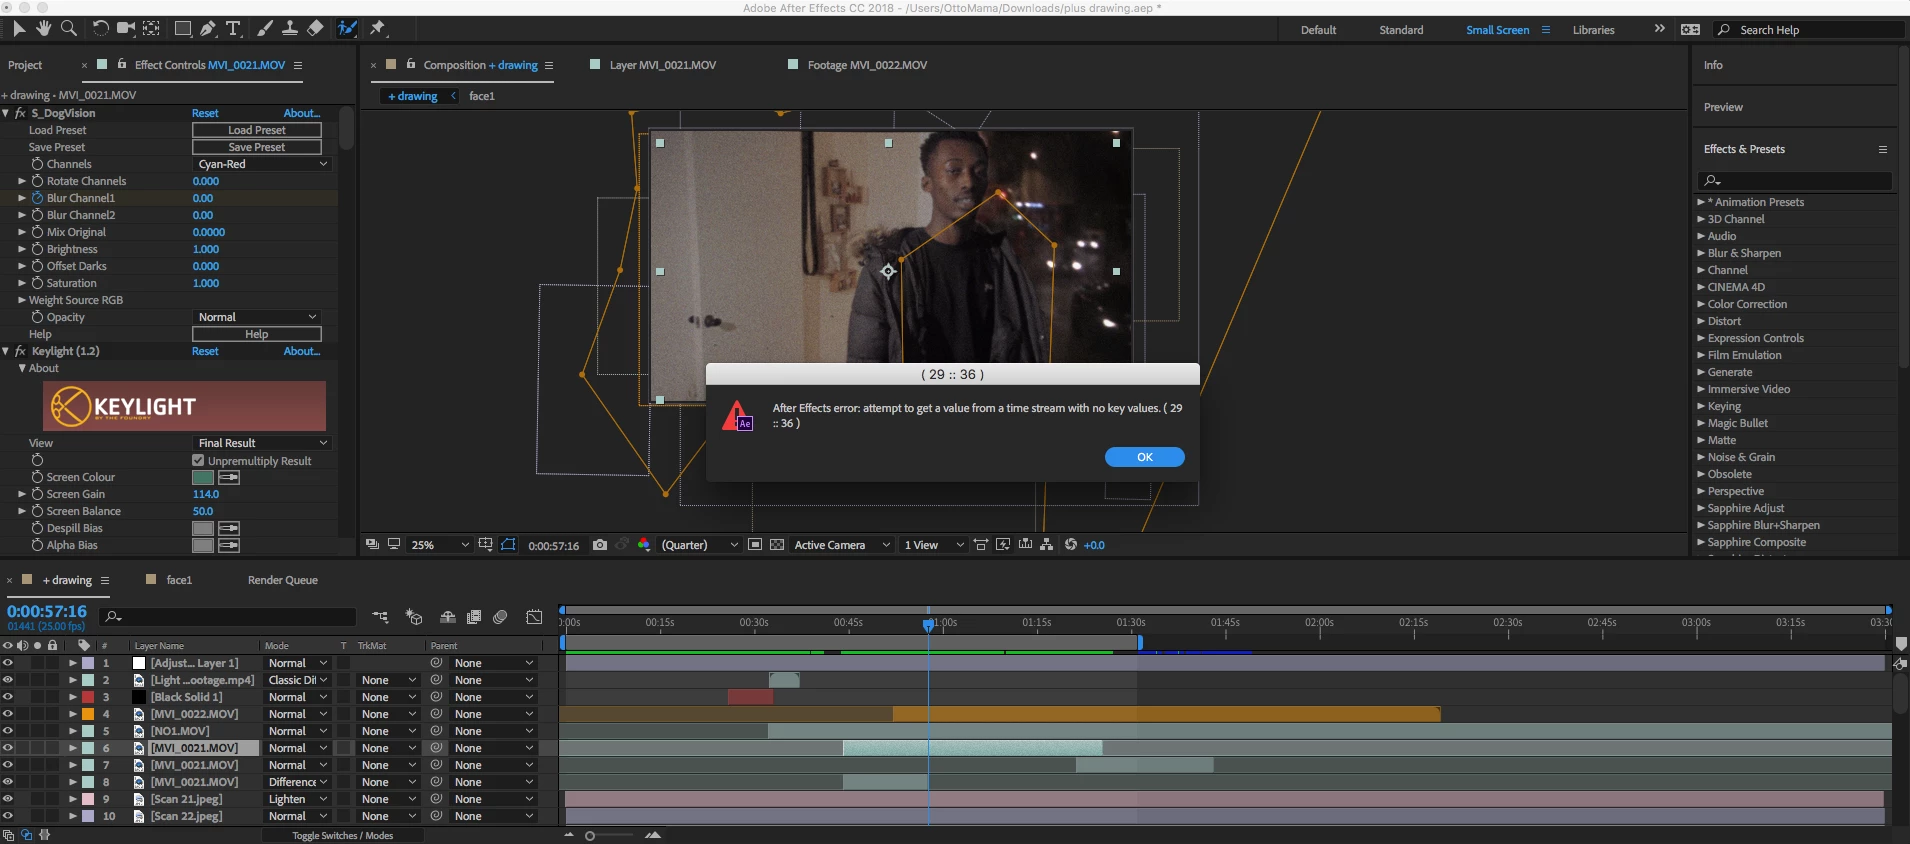The height and width of the screenshot is (844, 1910).
Task: Enable Draft 3D in timeline
Action: [x=413, y=618]
